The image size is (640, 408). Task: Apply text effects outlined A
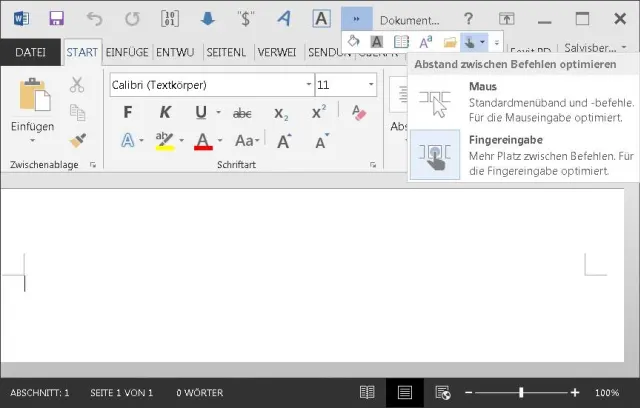click(x=128, y=141)
